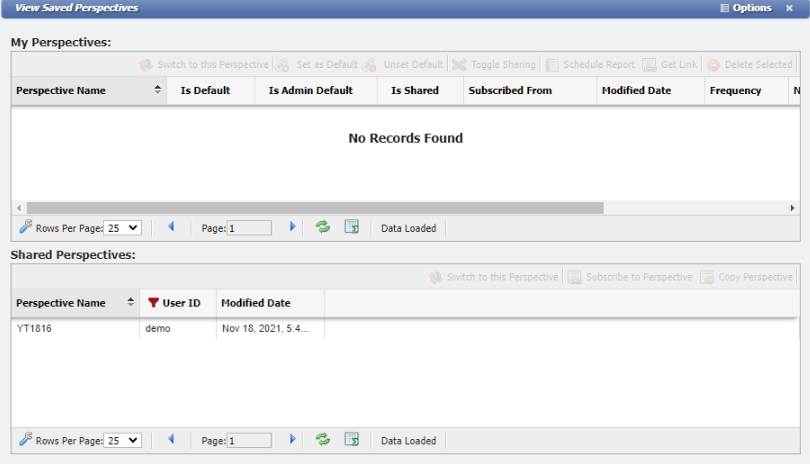Go to next page in My Perspectives
Image resolution: width=810 pixels, height=464 pixels.
292,228
